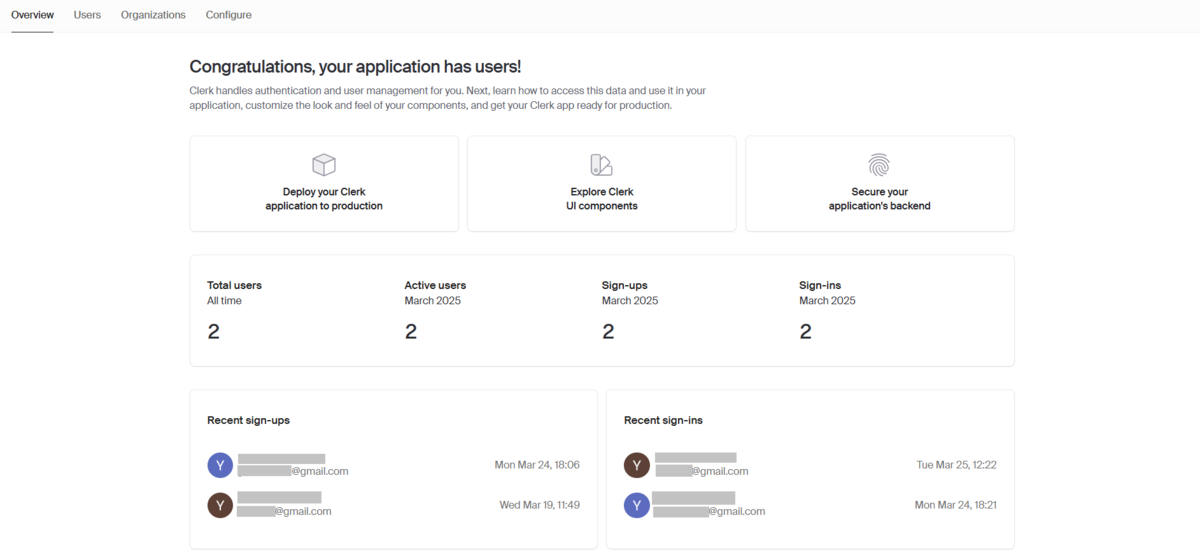This screenshot has width=1200, height=555.
Task: Click the Total users label
Action: [x=234, y=285]
